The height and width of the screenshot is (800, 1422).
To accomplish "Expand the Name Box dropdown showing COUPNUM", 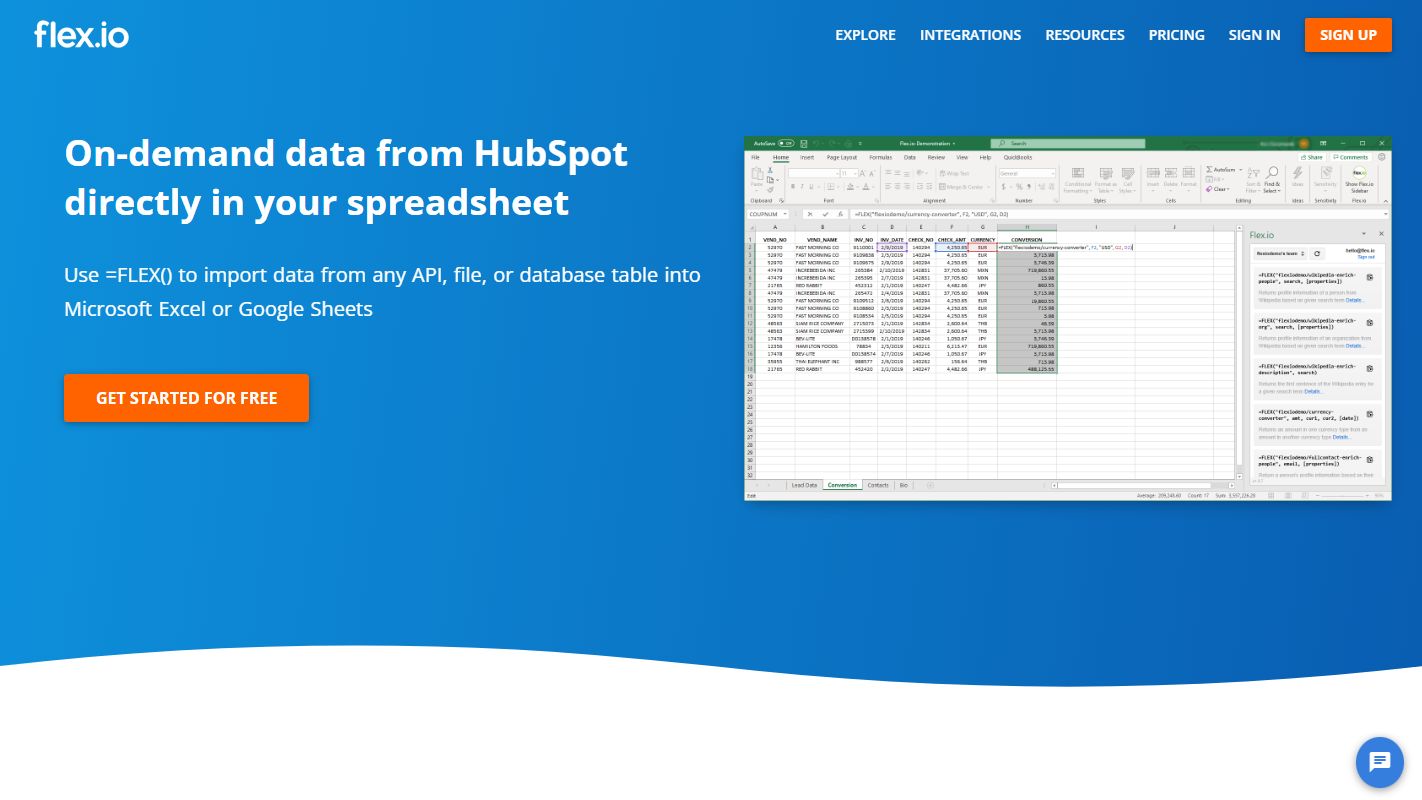I will [x=785, y=214].
